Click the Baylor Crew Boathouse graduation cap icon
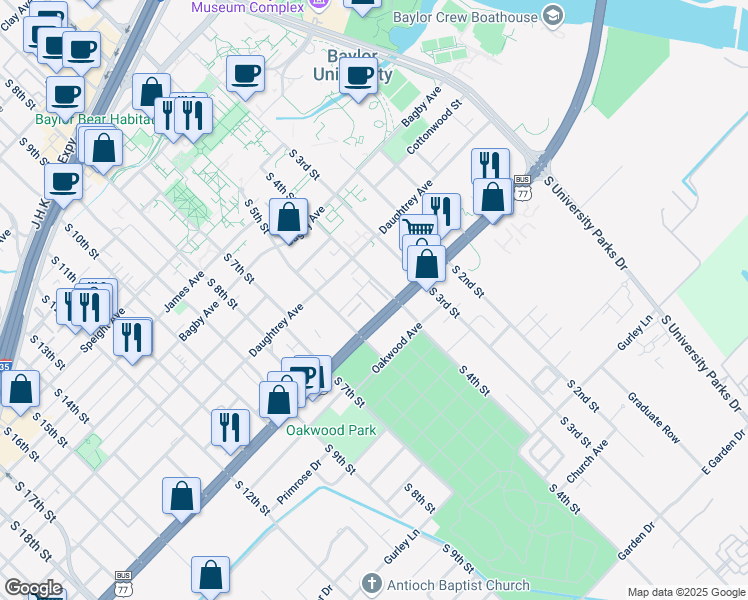Screen dimensions: 748x600 tap(553, 16)
